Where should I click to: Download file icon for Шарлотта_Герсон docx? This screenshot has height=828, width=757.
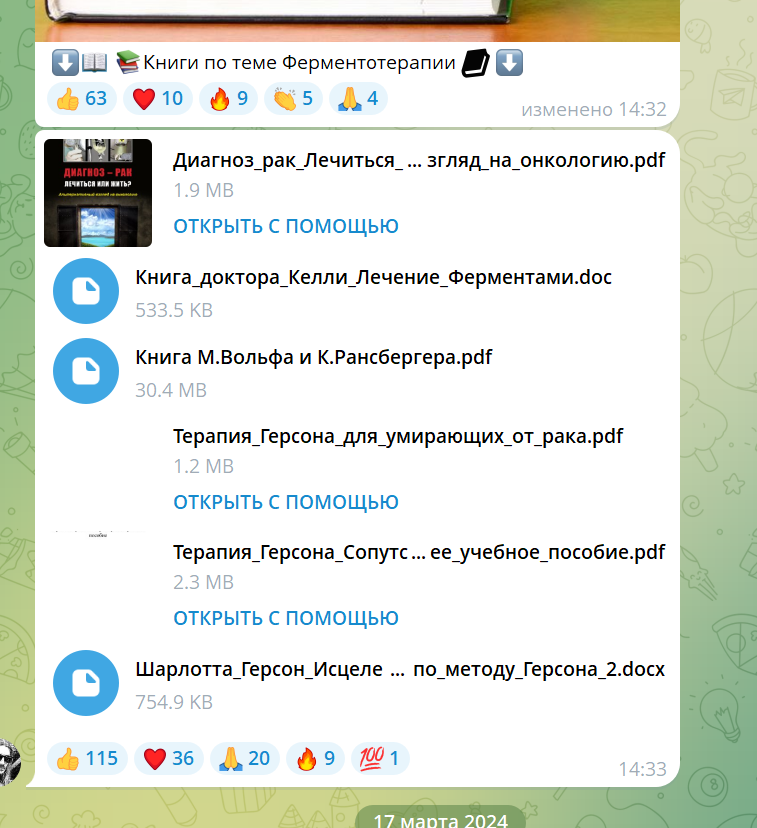86,683
